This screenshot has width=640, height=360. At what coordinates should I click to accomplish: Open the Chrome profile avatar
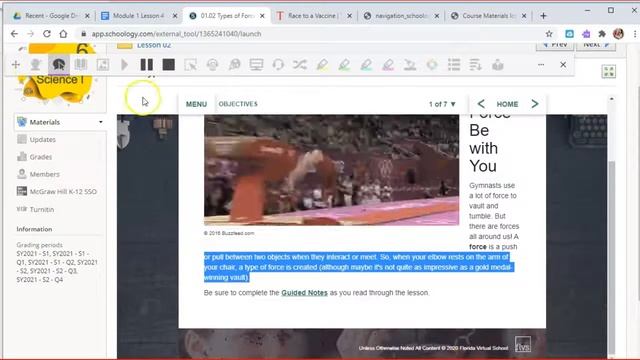(618, 34)
